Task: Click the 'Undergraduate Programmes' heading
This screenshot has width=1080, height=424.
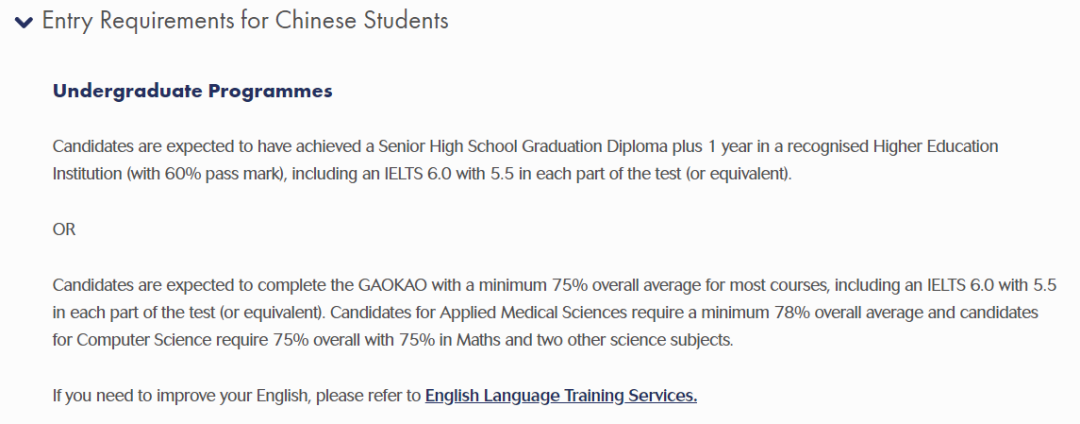Action: pos(192,91)
